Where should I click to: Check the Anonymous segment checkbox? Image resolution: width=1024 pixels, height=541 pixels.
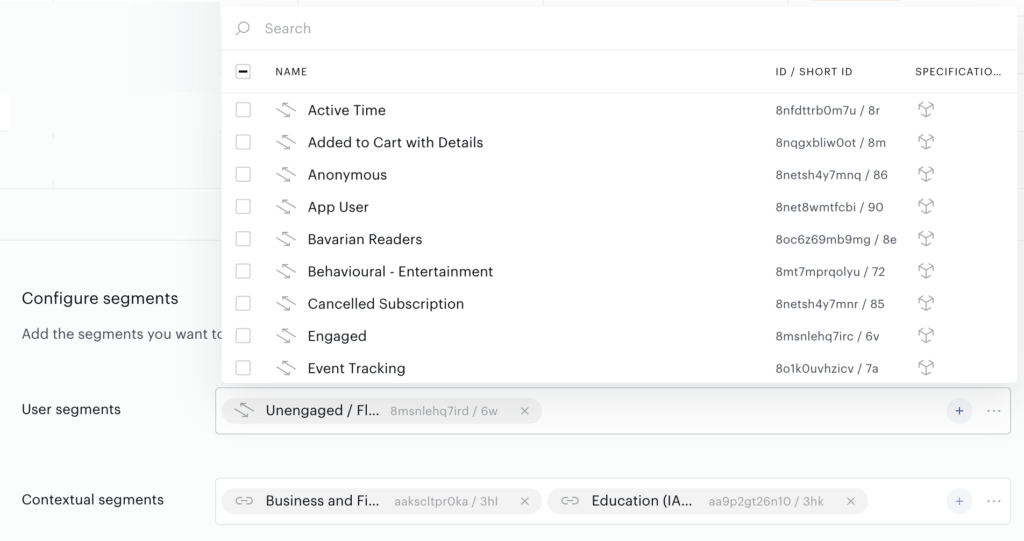(x=243, y=174)
